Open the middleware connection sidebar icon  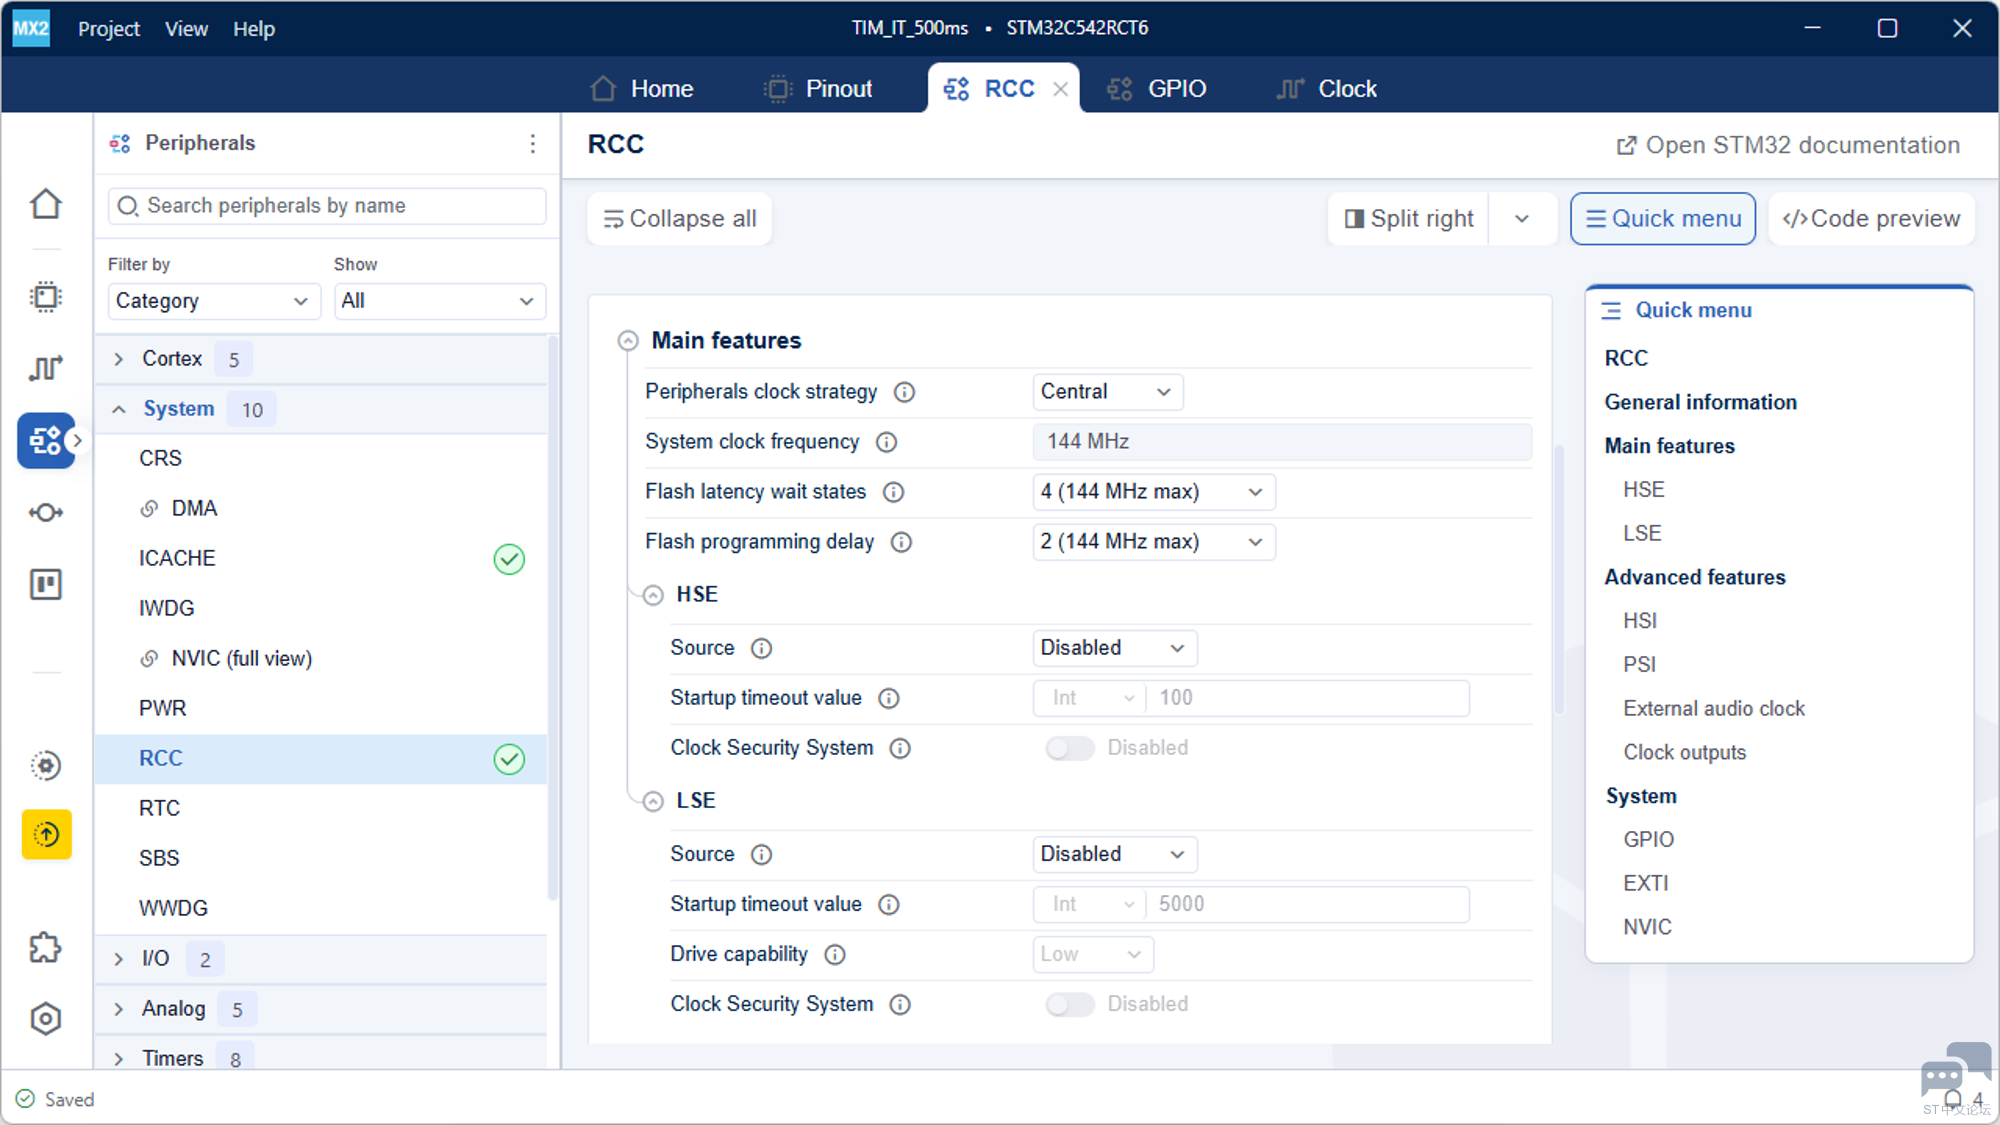[x=46, y=513]
